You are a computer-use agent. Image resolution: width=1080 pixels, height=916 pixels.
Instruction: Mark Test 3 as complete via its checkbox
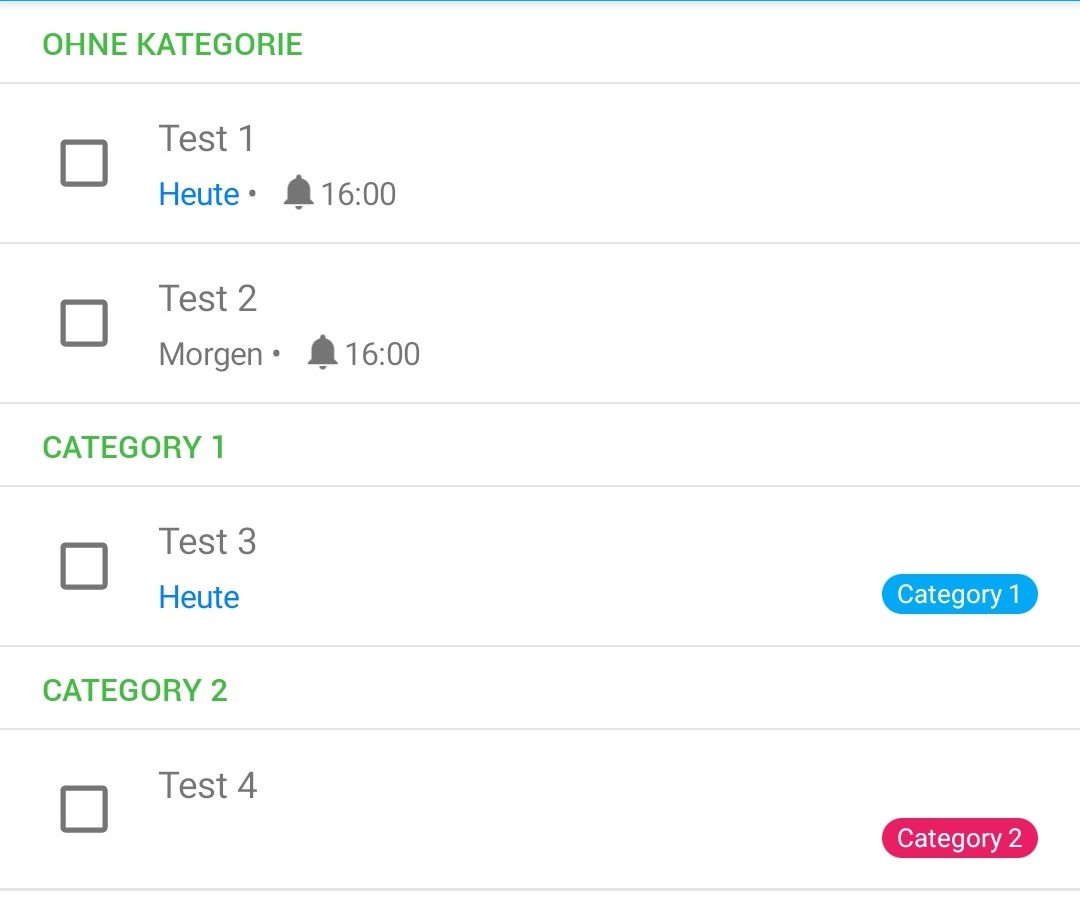[84, 565]
